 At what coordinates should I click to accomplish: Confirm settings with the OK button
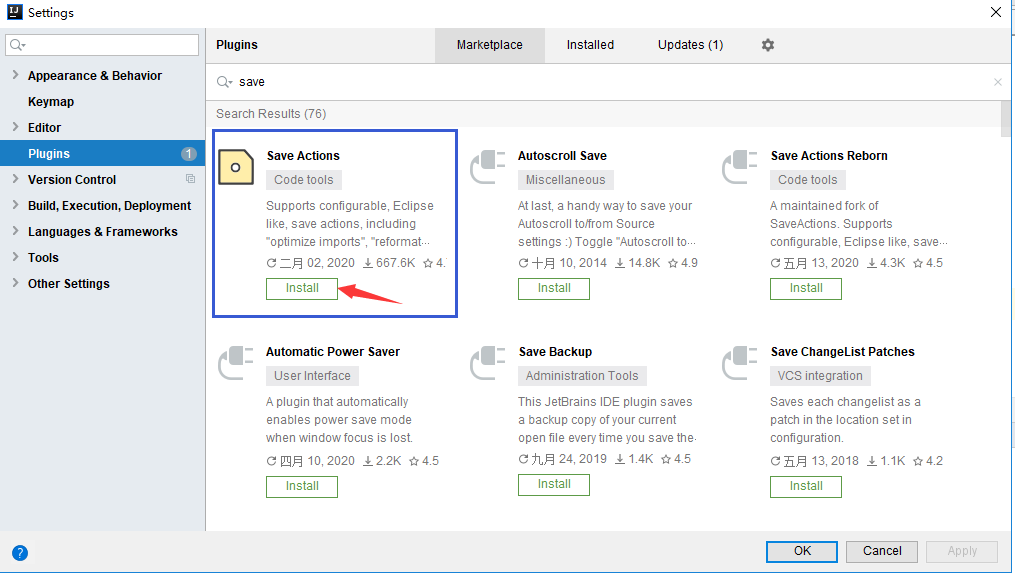802,551
